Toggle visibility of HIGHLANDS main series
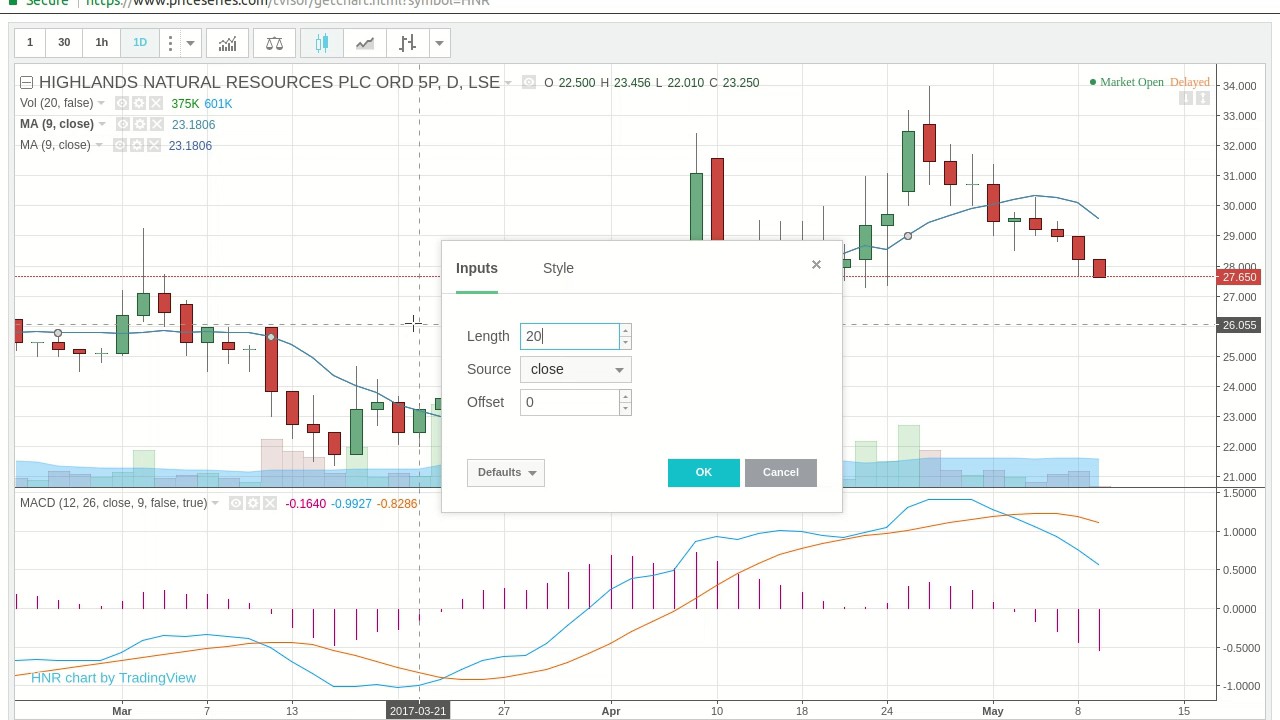This screenshot has width=1280, height=720. [x=529, y=83]
